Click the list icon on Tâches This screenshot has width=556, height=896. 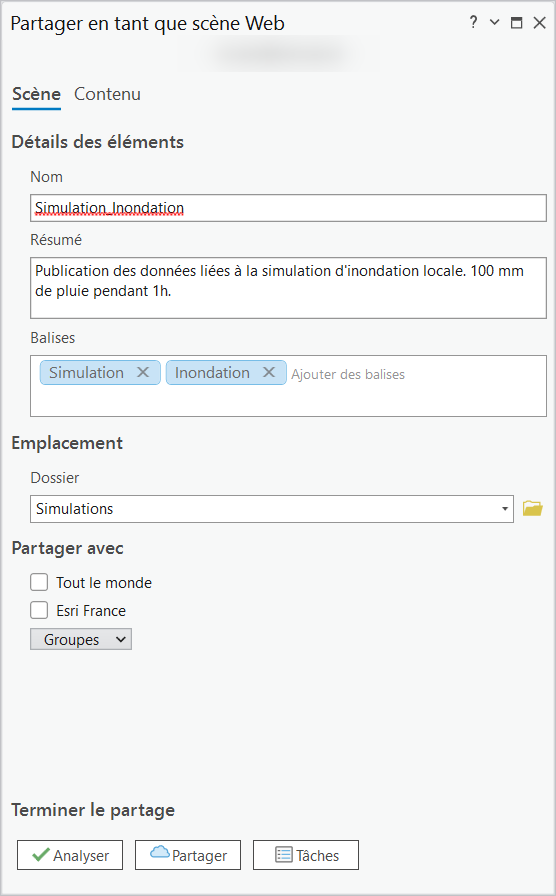(x=283, y=855)
